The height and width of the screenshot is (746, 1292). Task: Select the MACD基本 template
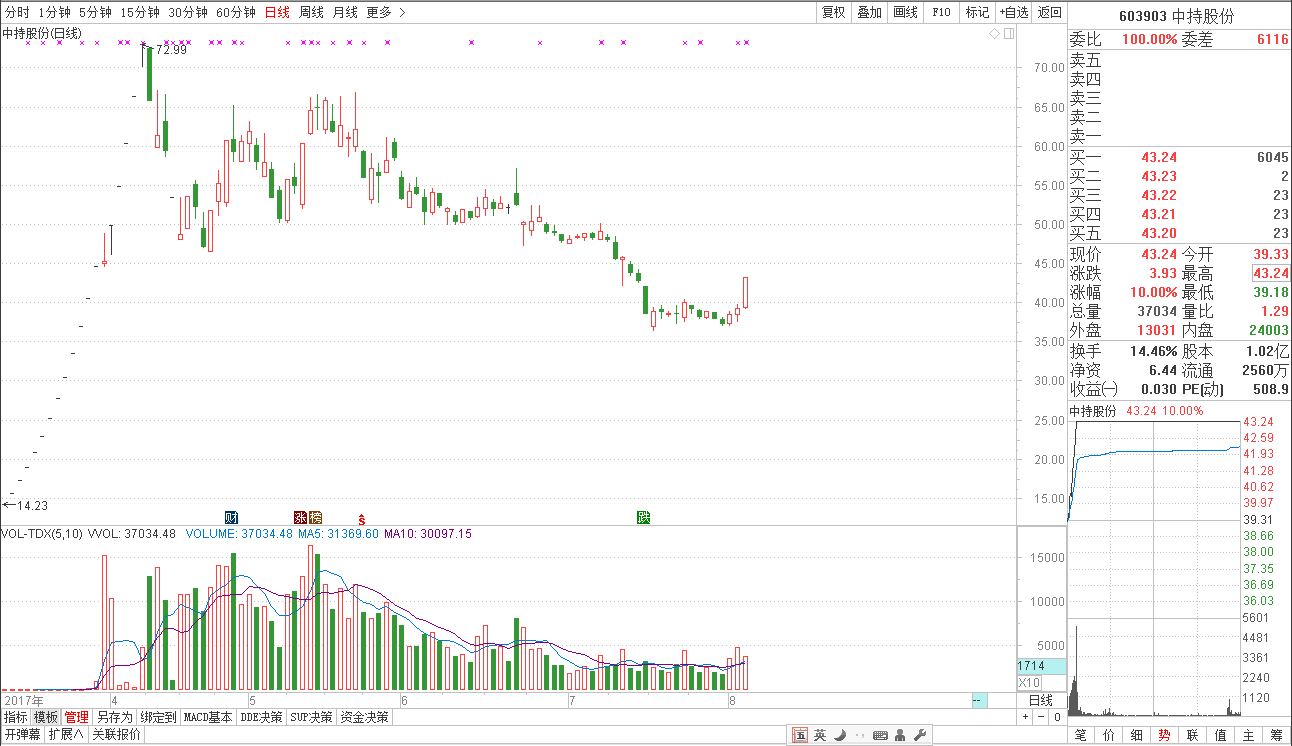(208, 717)
